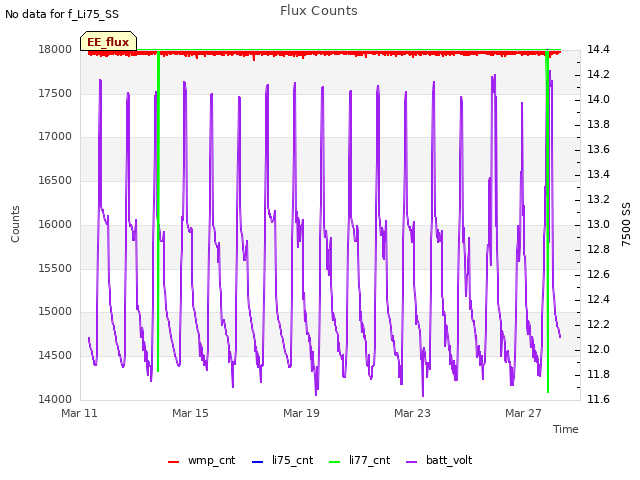This screenshot has width=640, height=480.
Task: Click the Mar 15 x-axis label
Action: pyautogui.click(x=190, y=413)
